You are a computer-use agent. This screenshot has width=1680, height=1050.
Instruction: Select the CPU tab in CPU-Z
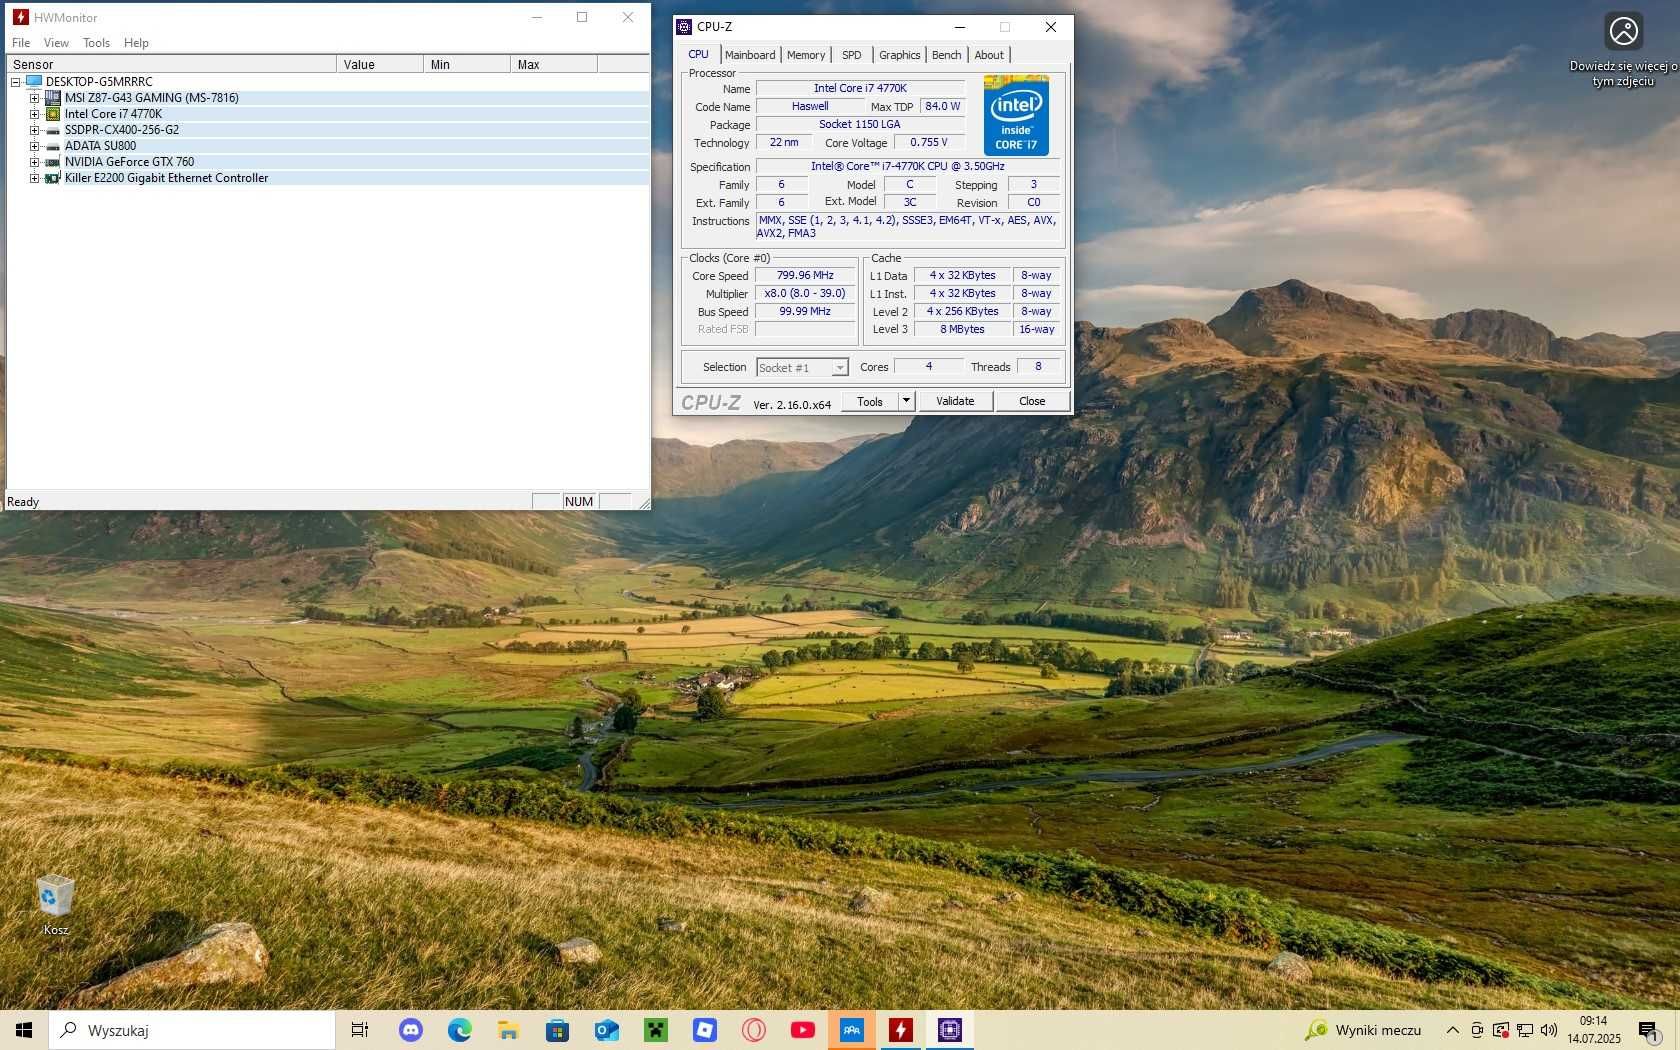click(698, 54)
